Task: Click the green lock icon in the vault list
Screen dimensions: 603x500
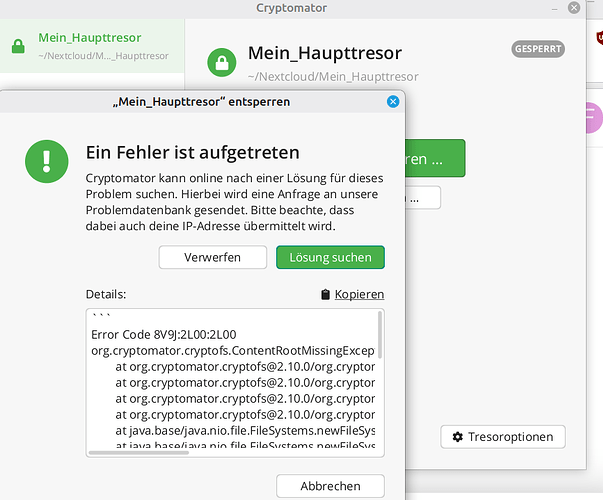Action: (x=18, y=46)
